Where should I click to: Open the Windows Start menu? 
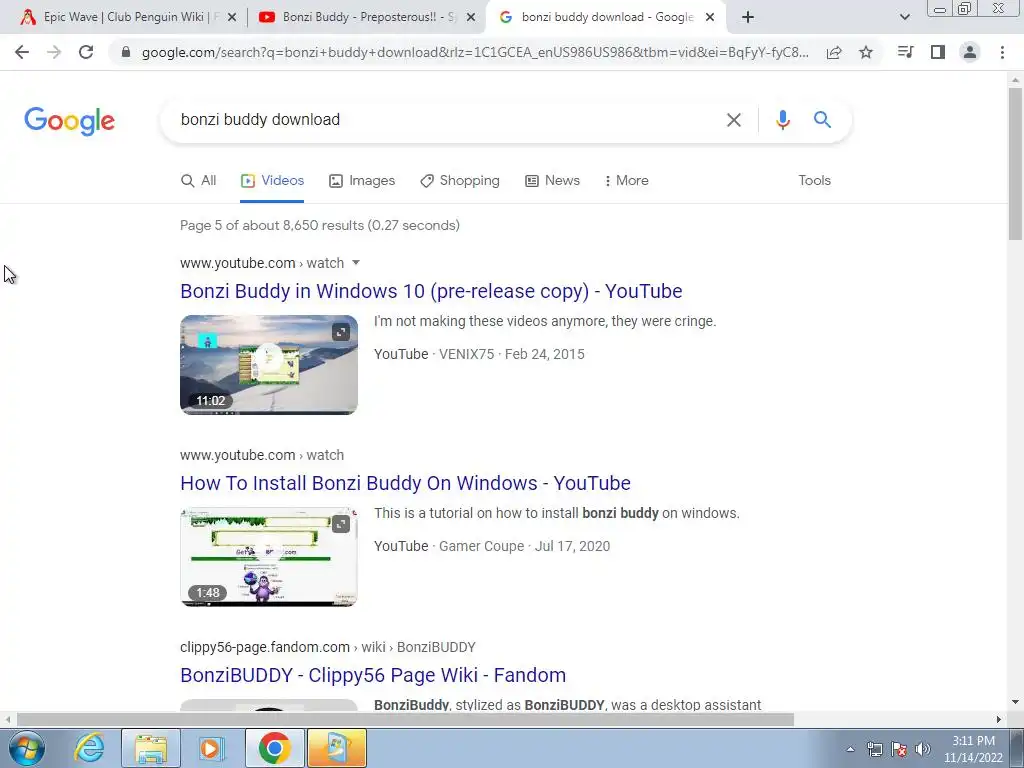click(26, 748)
